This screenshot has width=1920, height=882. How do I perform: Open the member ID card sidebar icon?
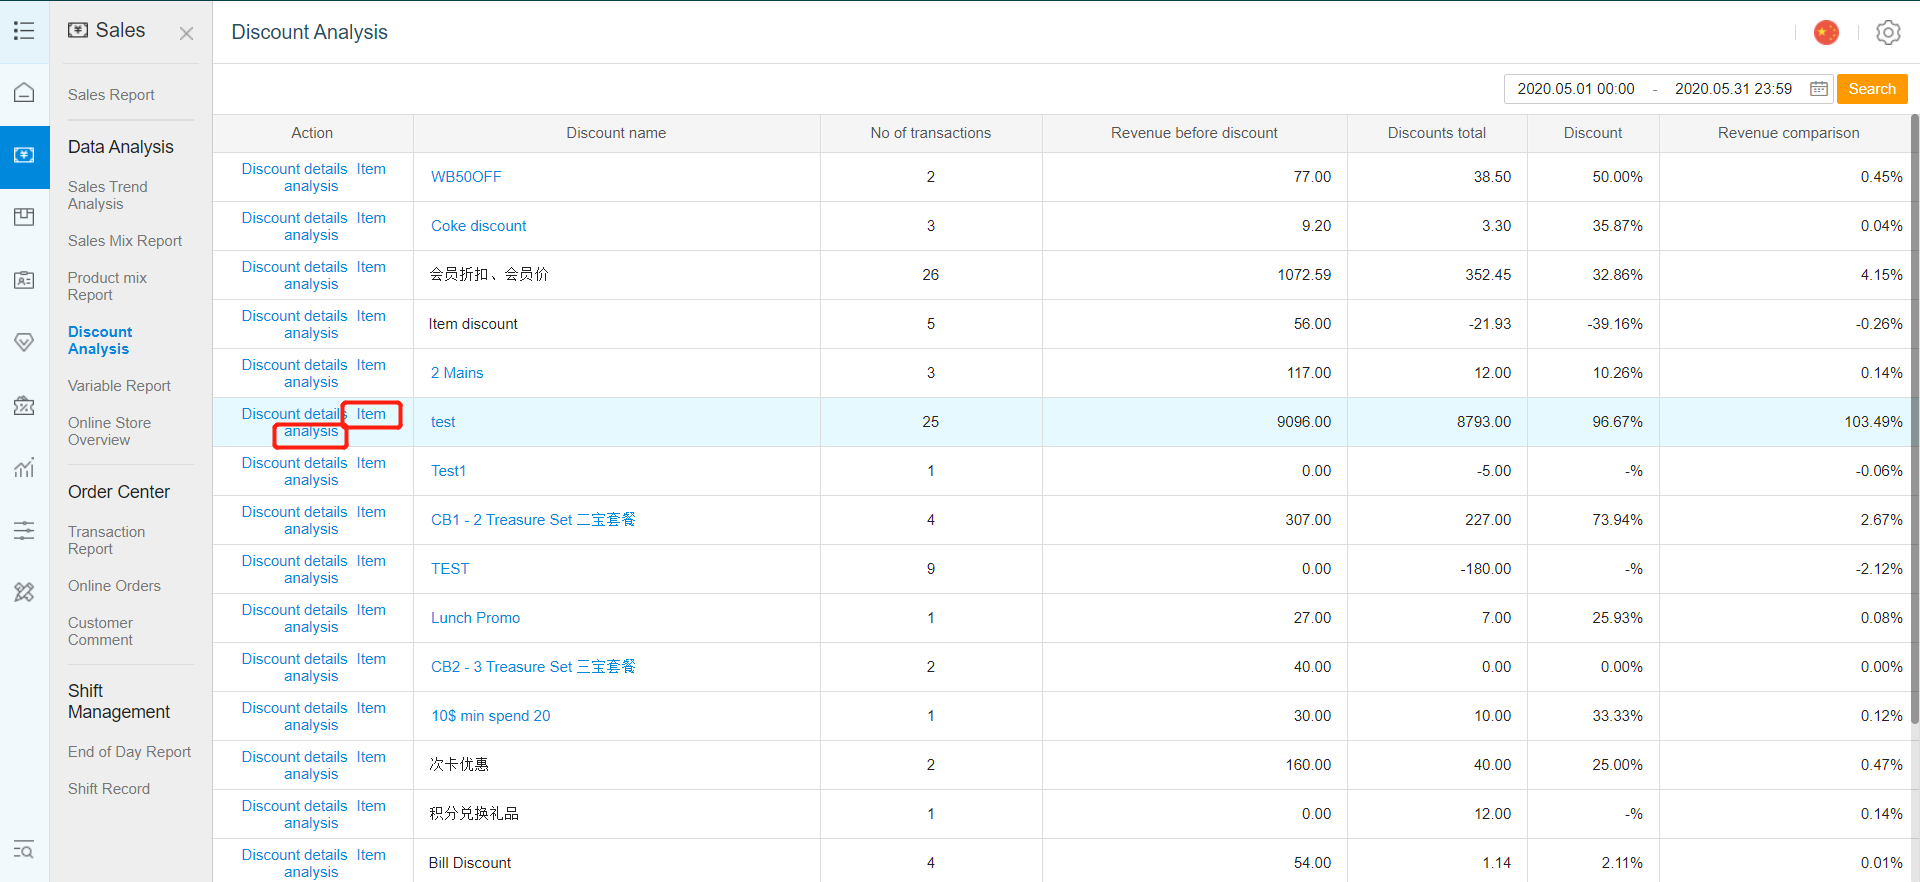tap(24, 280)
